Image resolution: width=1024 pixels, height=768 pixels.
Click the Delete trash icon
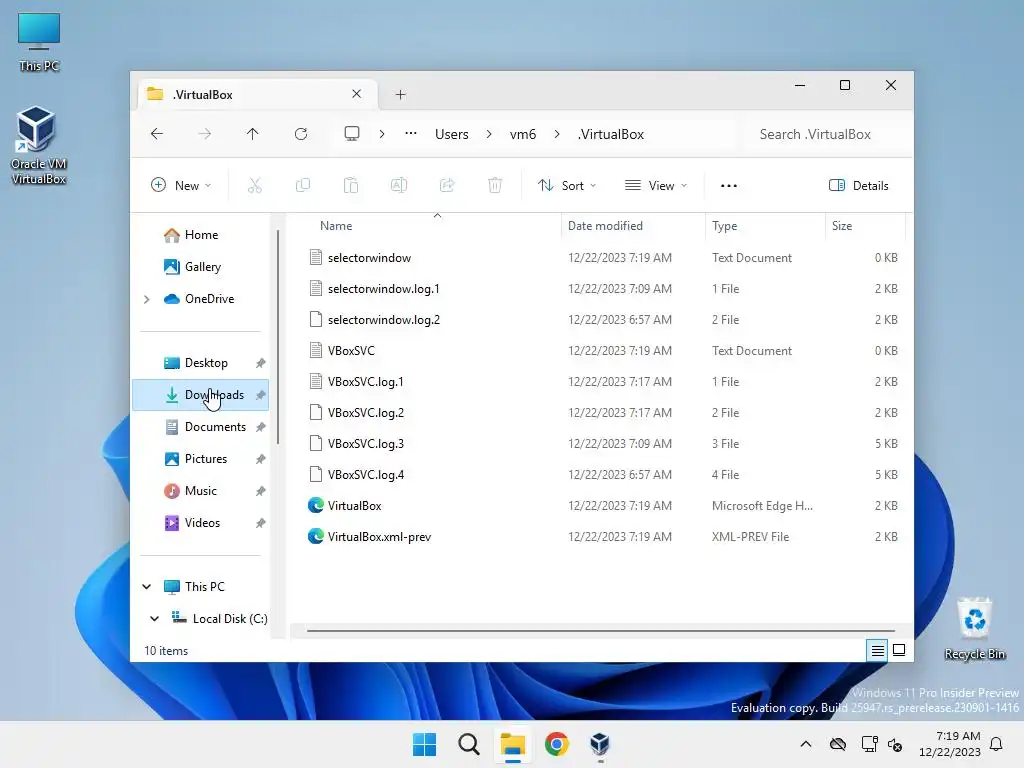pos(495,185)
